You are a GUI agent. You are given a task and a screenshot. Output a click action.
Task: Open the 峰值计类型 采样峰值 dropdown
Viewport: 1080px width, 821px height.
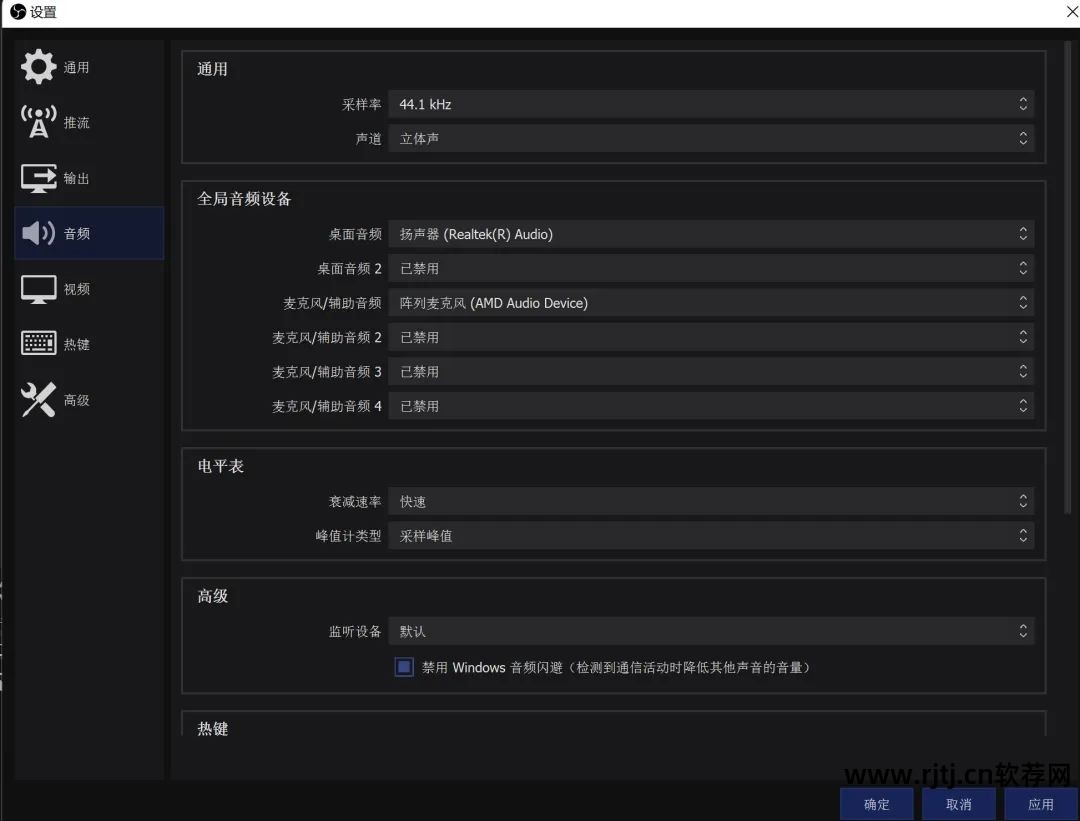click(711, 536)
